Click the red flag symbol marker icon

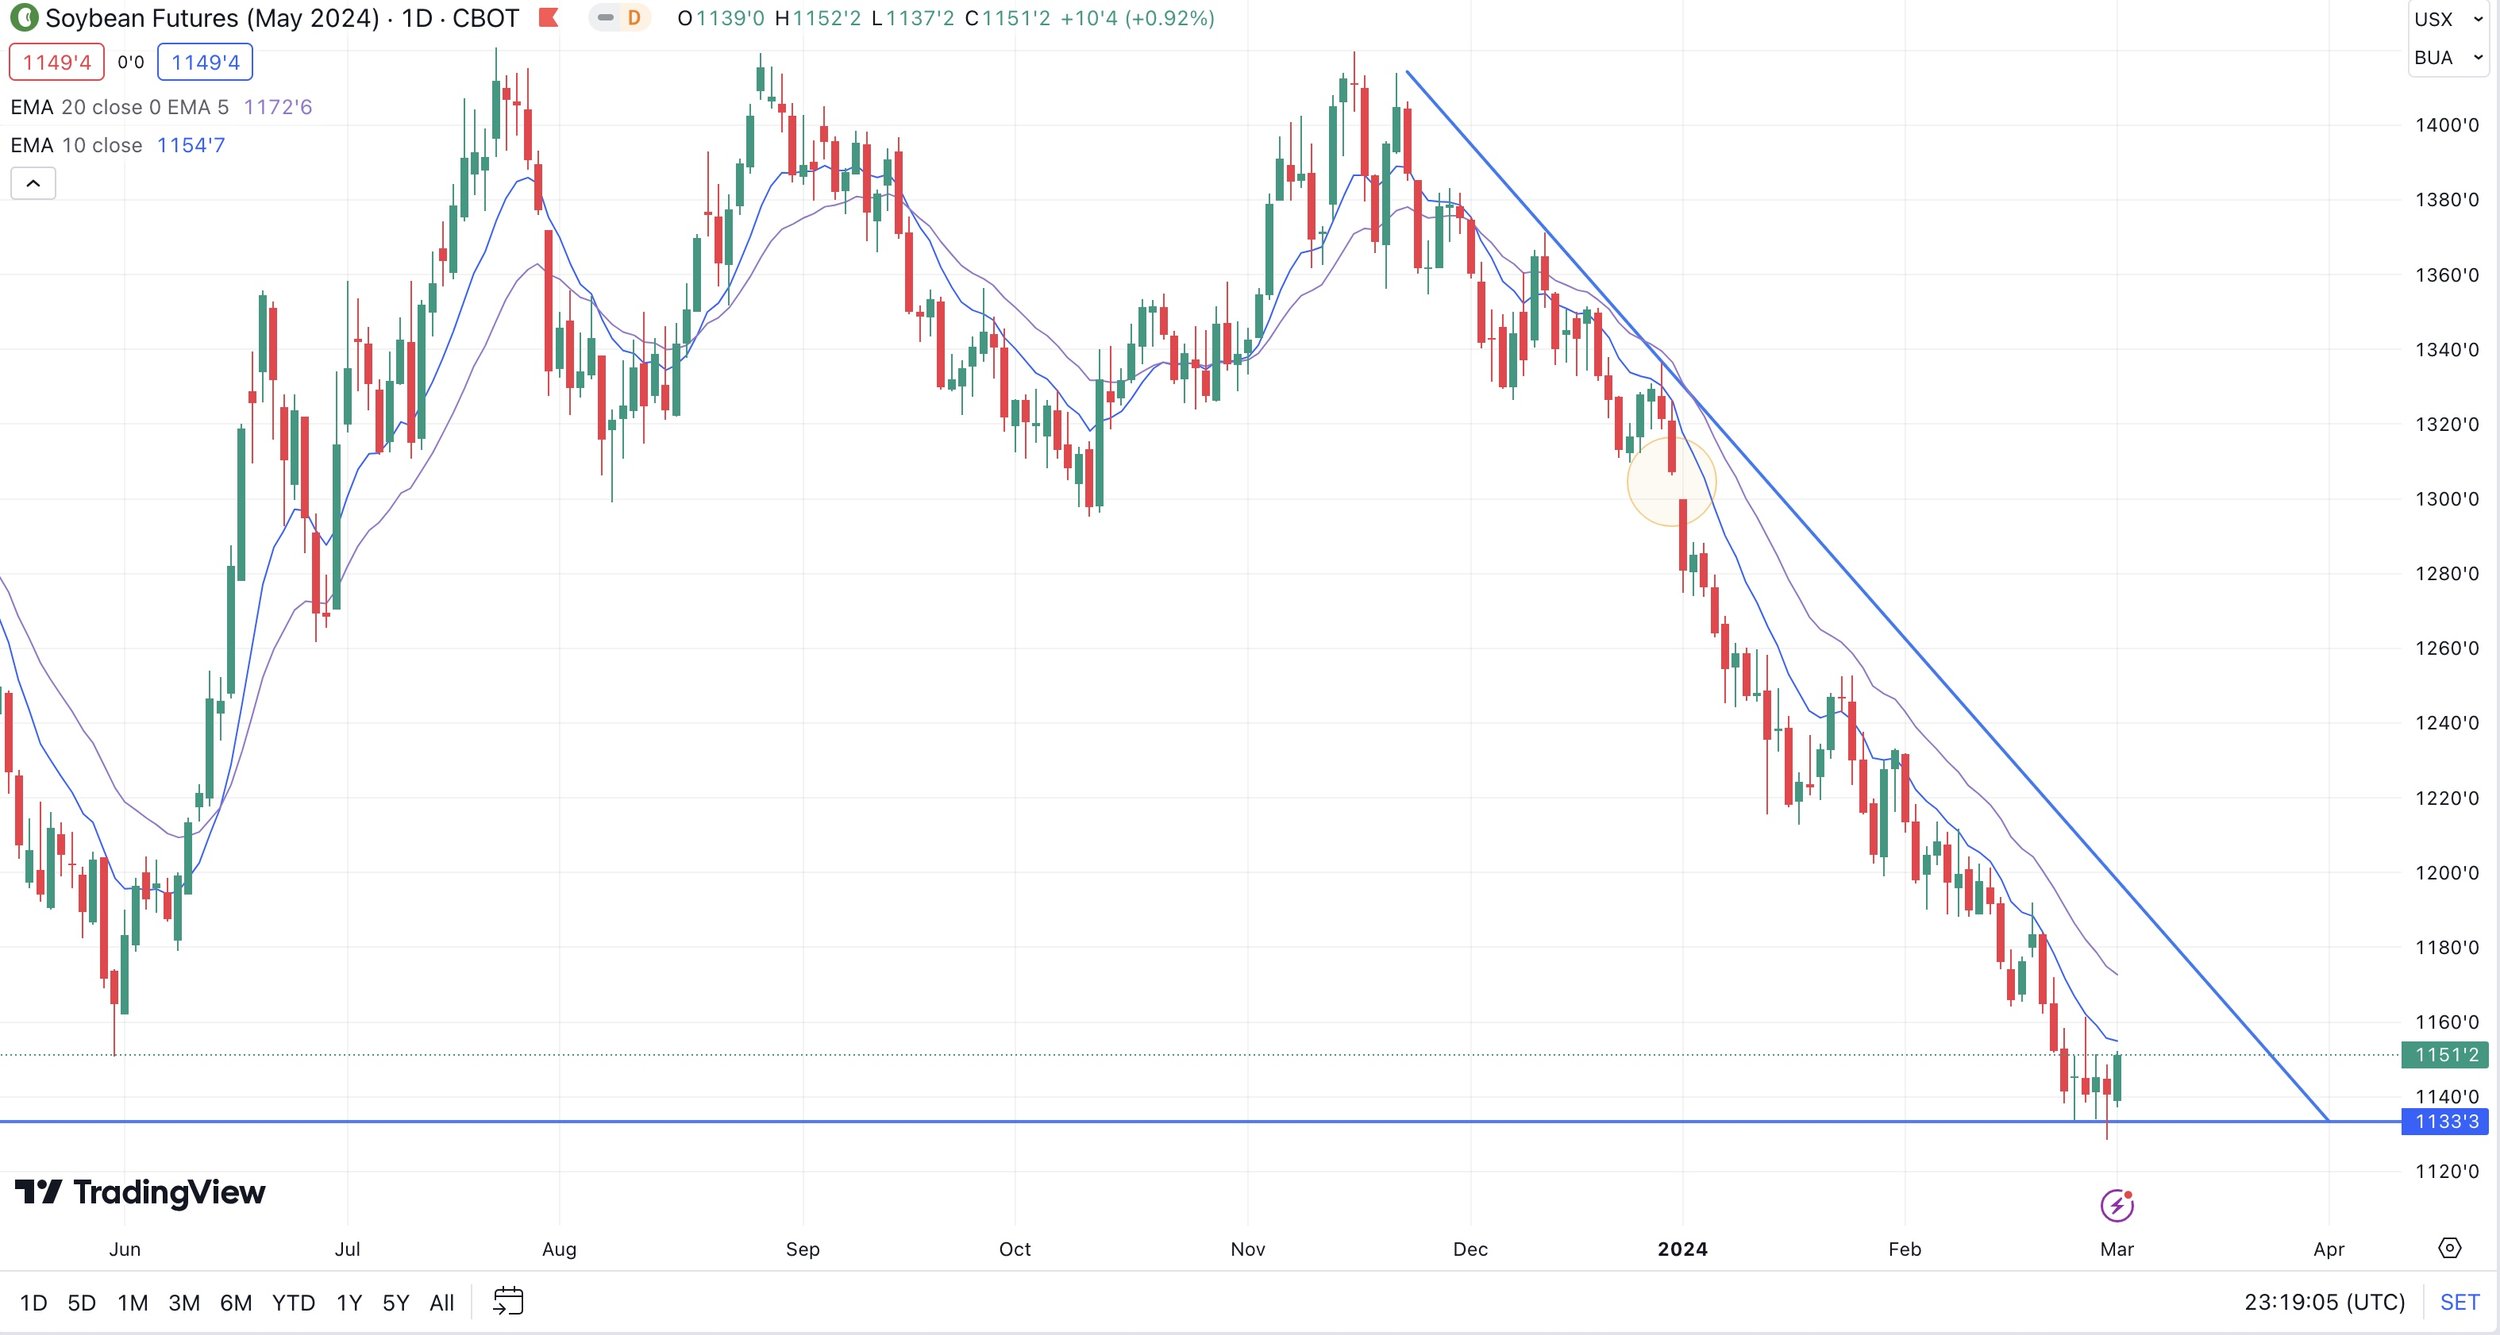[x=548, y=18]
